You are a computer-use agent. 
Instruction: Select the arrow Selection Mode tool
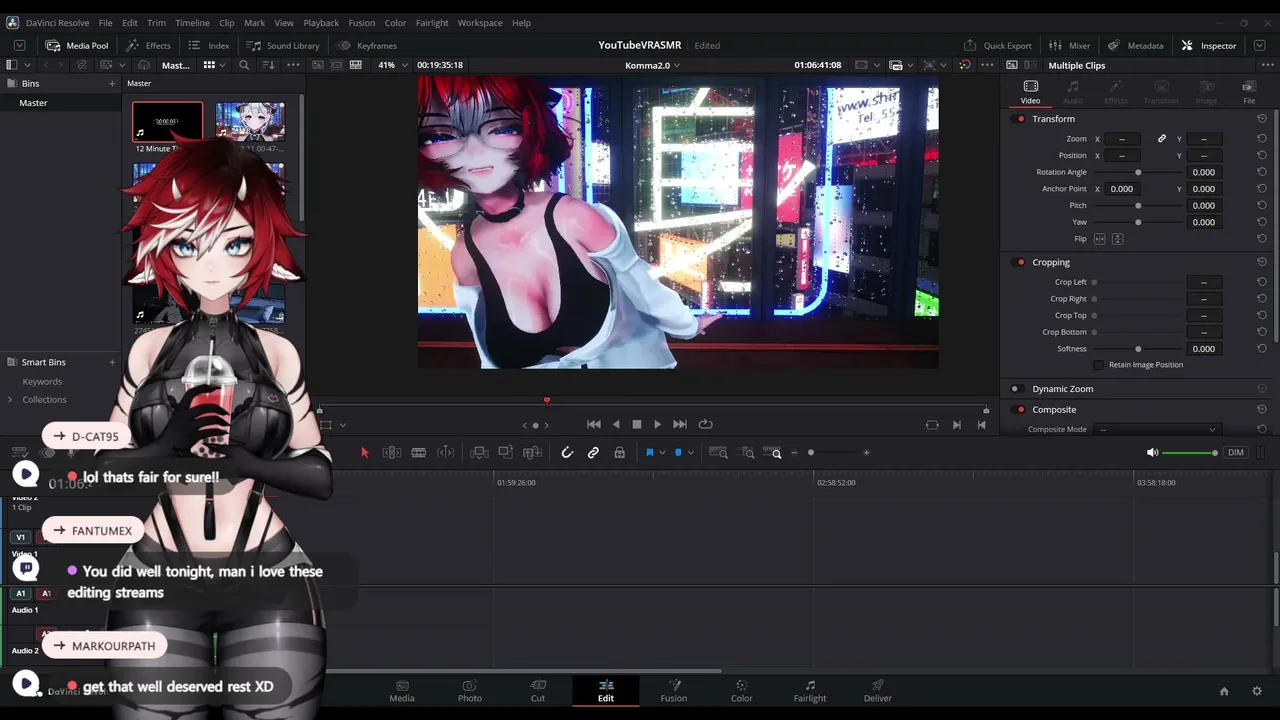click(x=364, y=453)
